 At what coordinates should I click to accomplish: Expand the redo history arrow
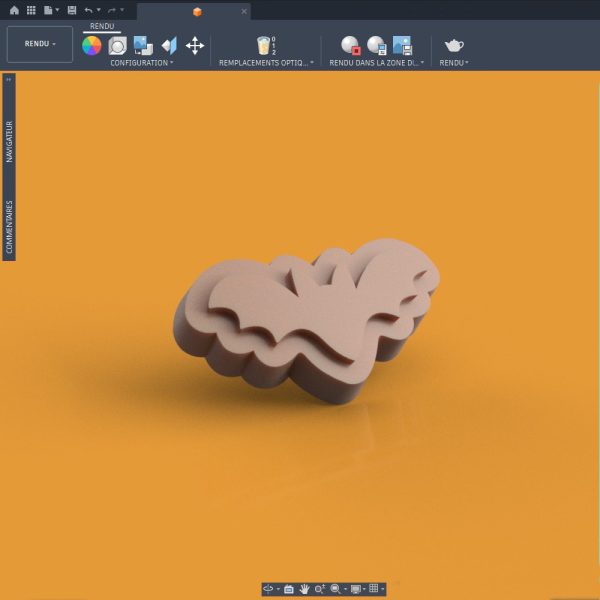click(122, 10)
